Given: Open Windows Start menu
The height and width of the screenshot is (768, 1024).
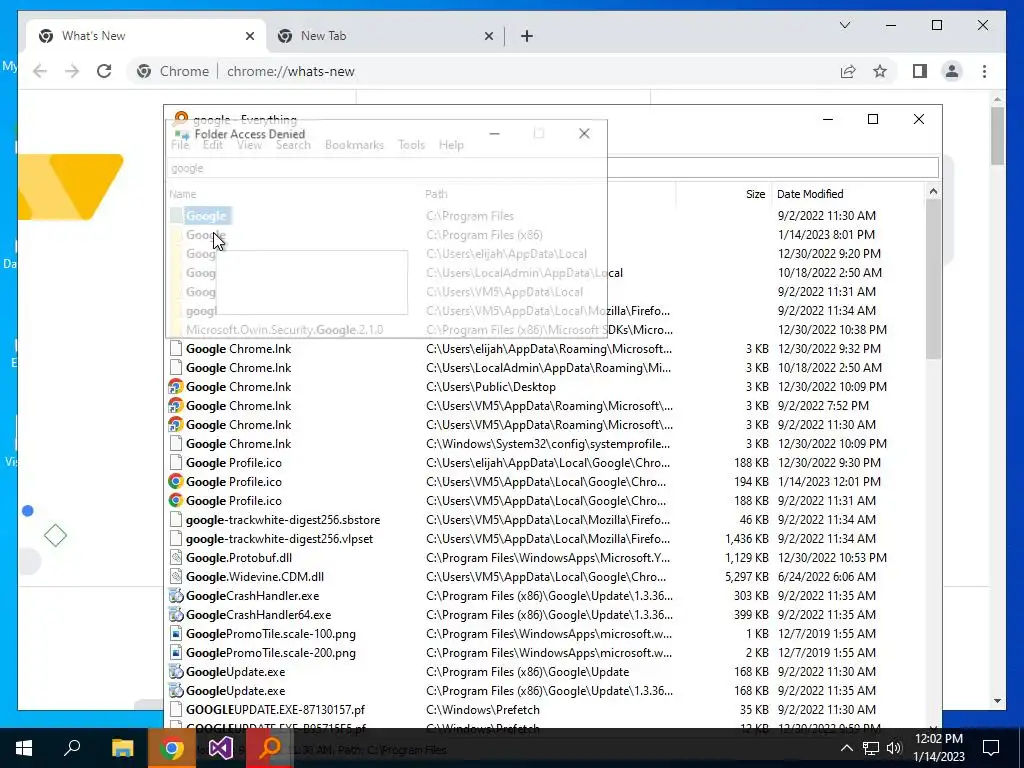Looking at the screenshot, I should click(x=24, y=748).
